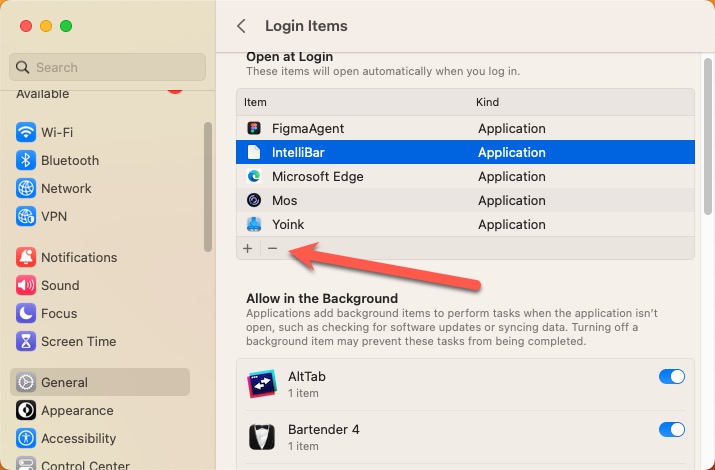The width and height of the screenshot is (715, 470).
Task: Select the FigmaAgent row name
Action: point(308,129)
